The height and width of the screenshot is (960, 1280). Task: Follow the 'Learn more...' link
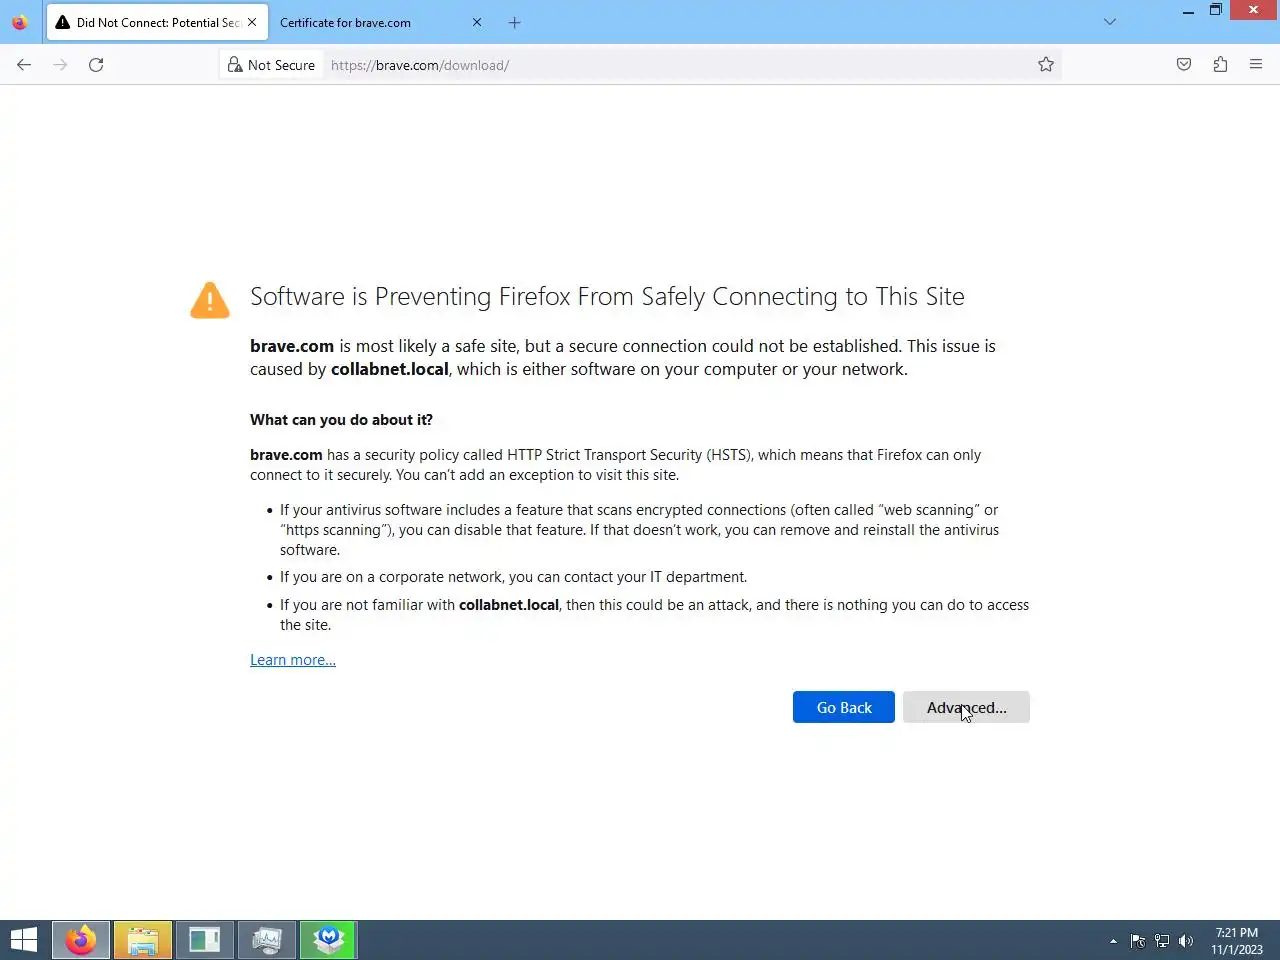tap(293, 660)
